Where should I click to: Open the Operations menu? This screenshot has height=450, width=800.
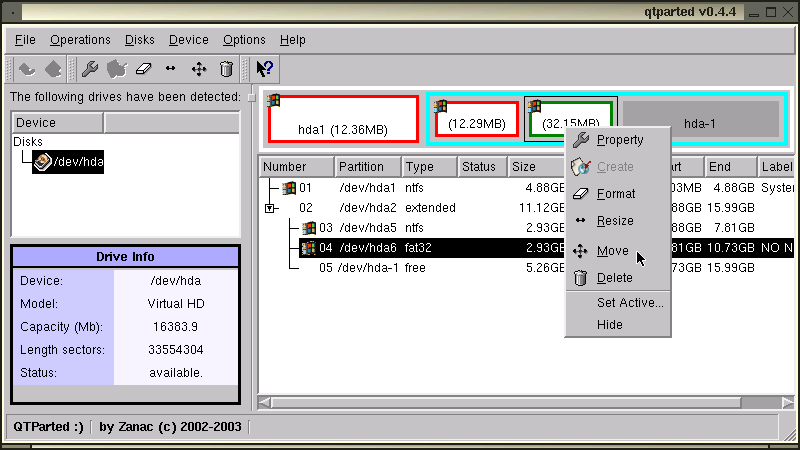[80, 40]
